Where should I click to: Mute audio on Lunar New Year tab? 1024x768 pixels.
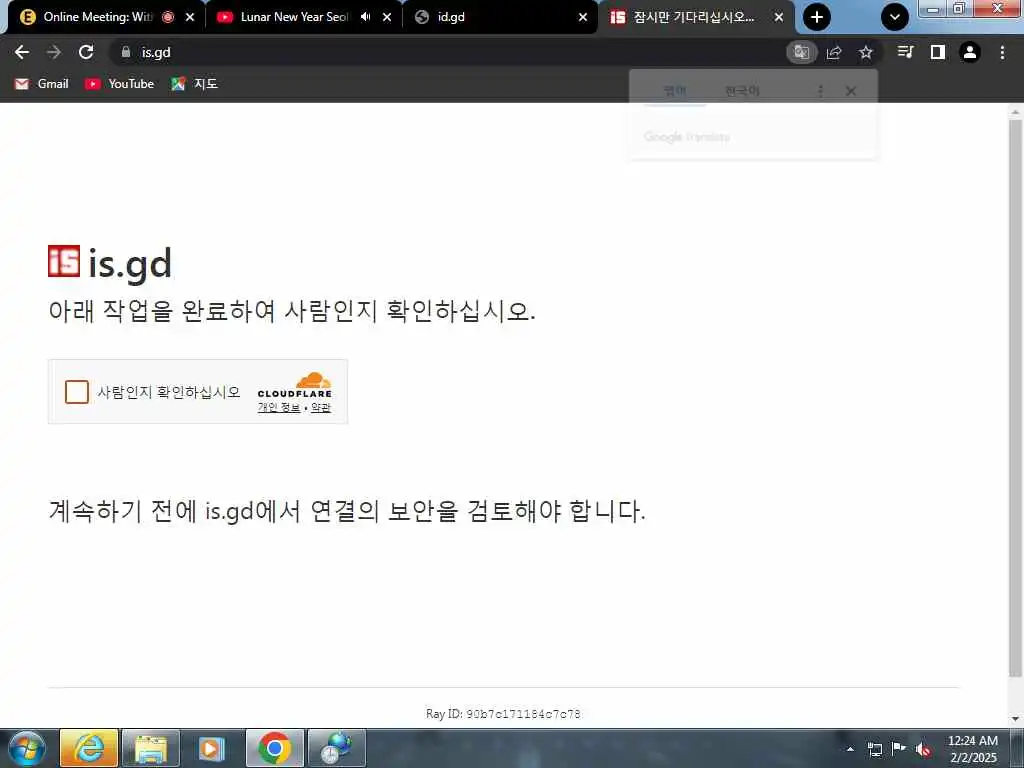coord(366,17)
